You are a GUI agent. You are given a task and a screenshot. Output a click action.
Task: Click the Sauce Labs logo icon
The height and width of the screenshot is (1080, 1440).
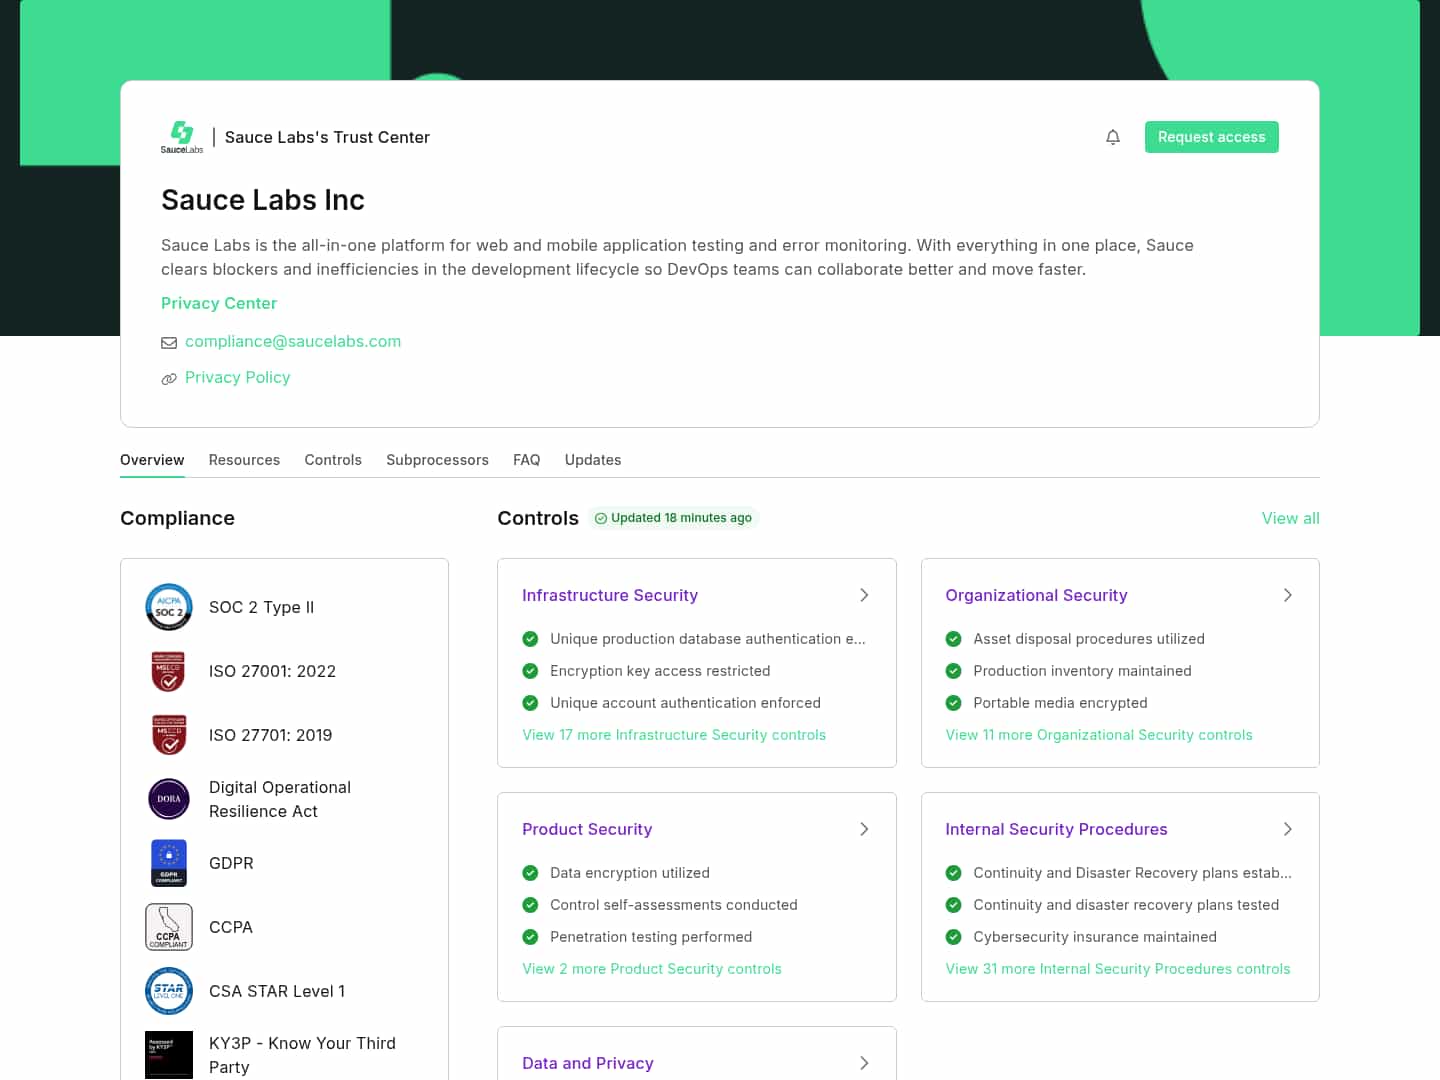click(182, 137)
